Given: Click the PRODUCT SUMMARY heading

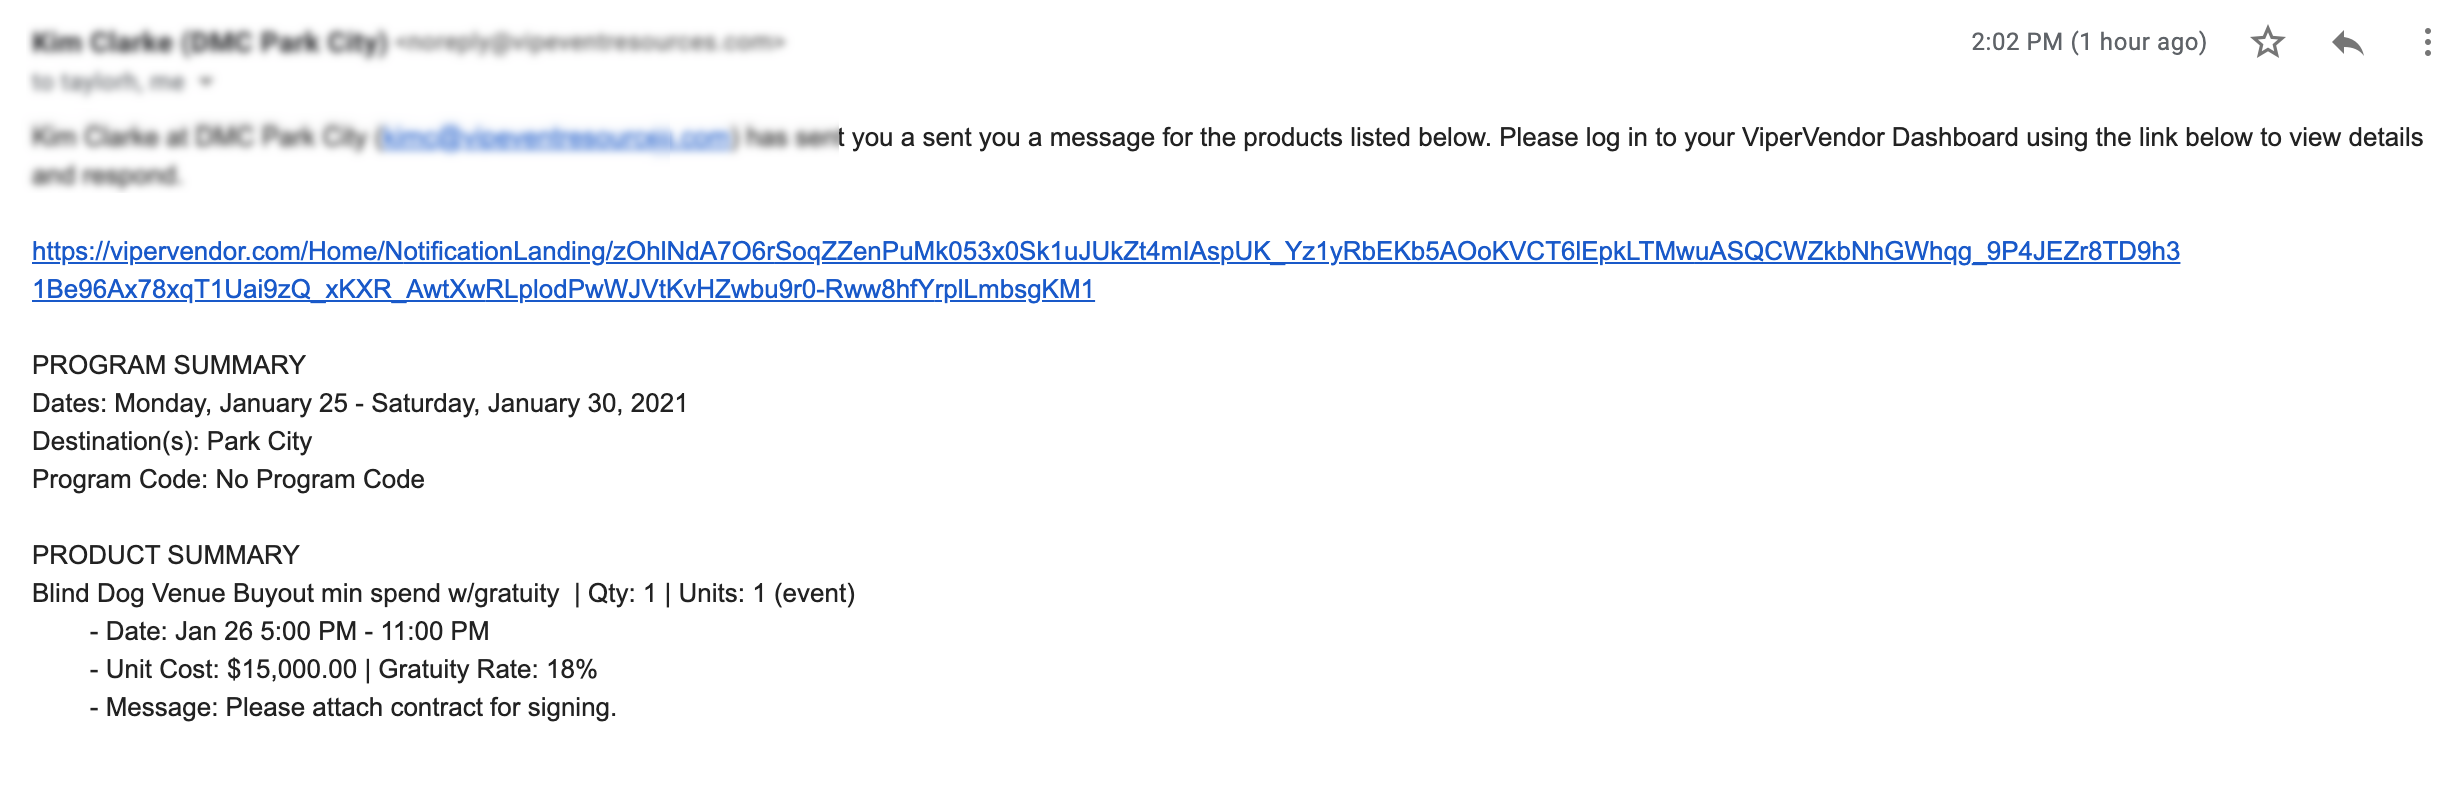Looking at the screenshot, I should pyautogui.click(x=166, y=555).
